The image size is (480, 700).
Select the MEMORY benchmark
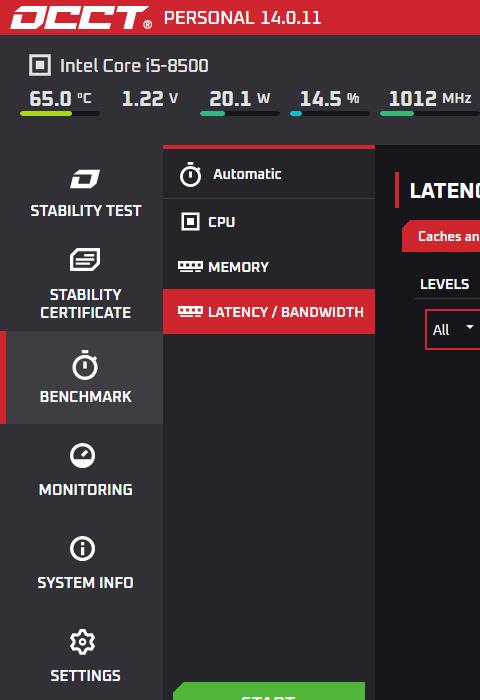(269, 267)
